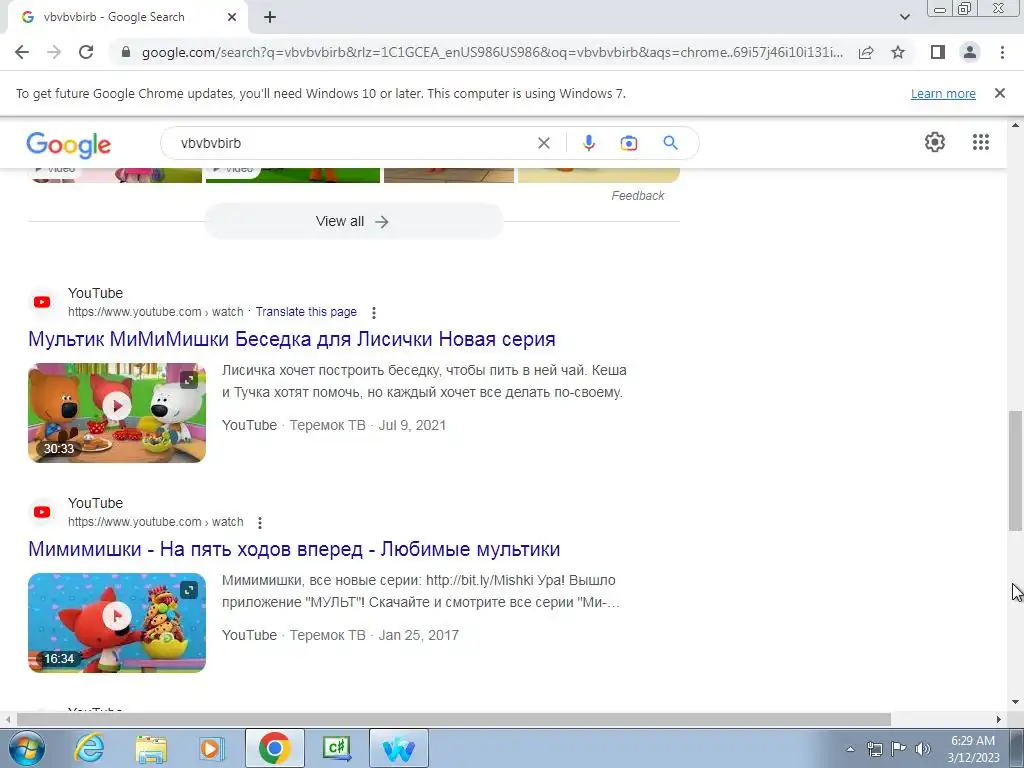Submit search with the magnifier icon
The height and width of the screenshot is (768, 1024).
(x=670, y=143)
